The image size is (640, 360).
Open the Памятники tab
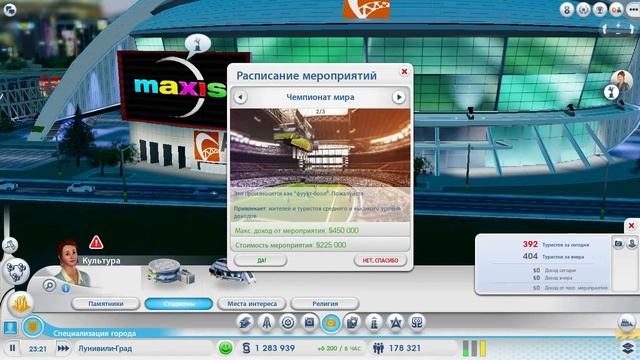pyautogui.click(x=106, y=304)
